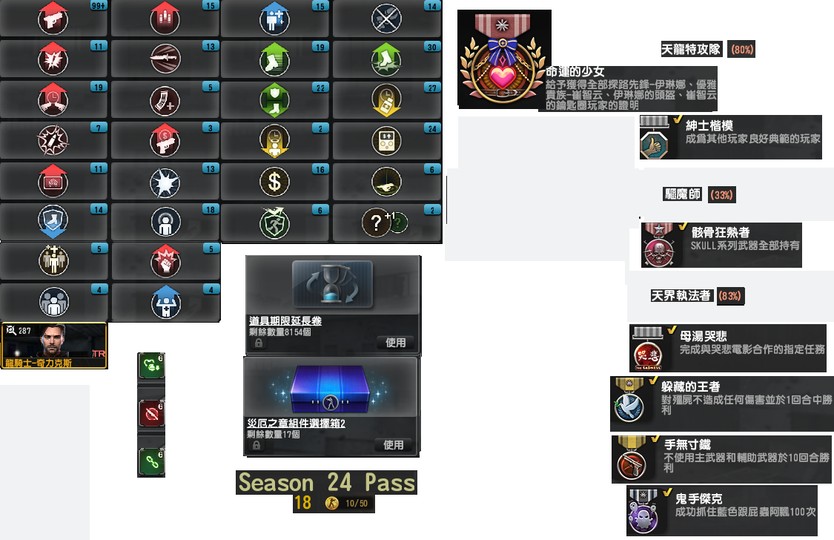This screenshot has width=834, height=540.
Task: Choose the dollar sign icon with count 16
Action: [274, 181]
